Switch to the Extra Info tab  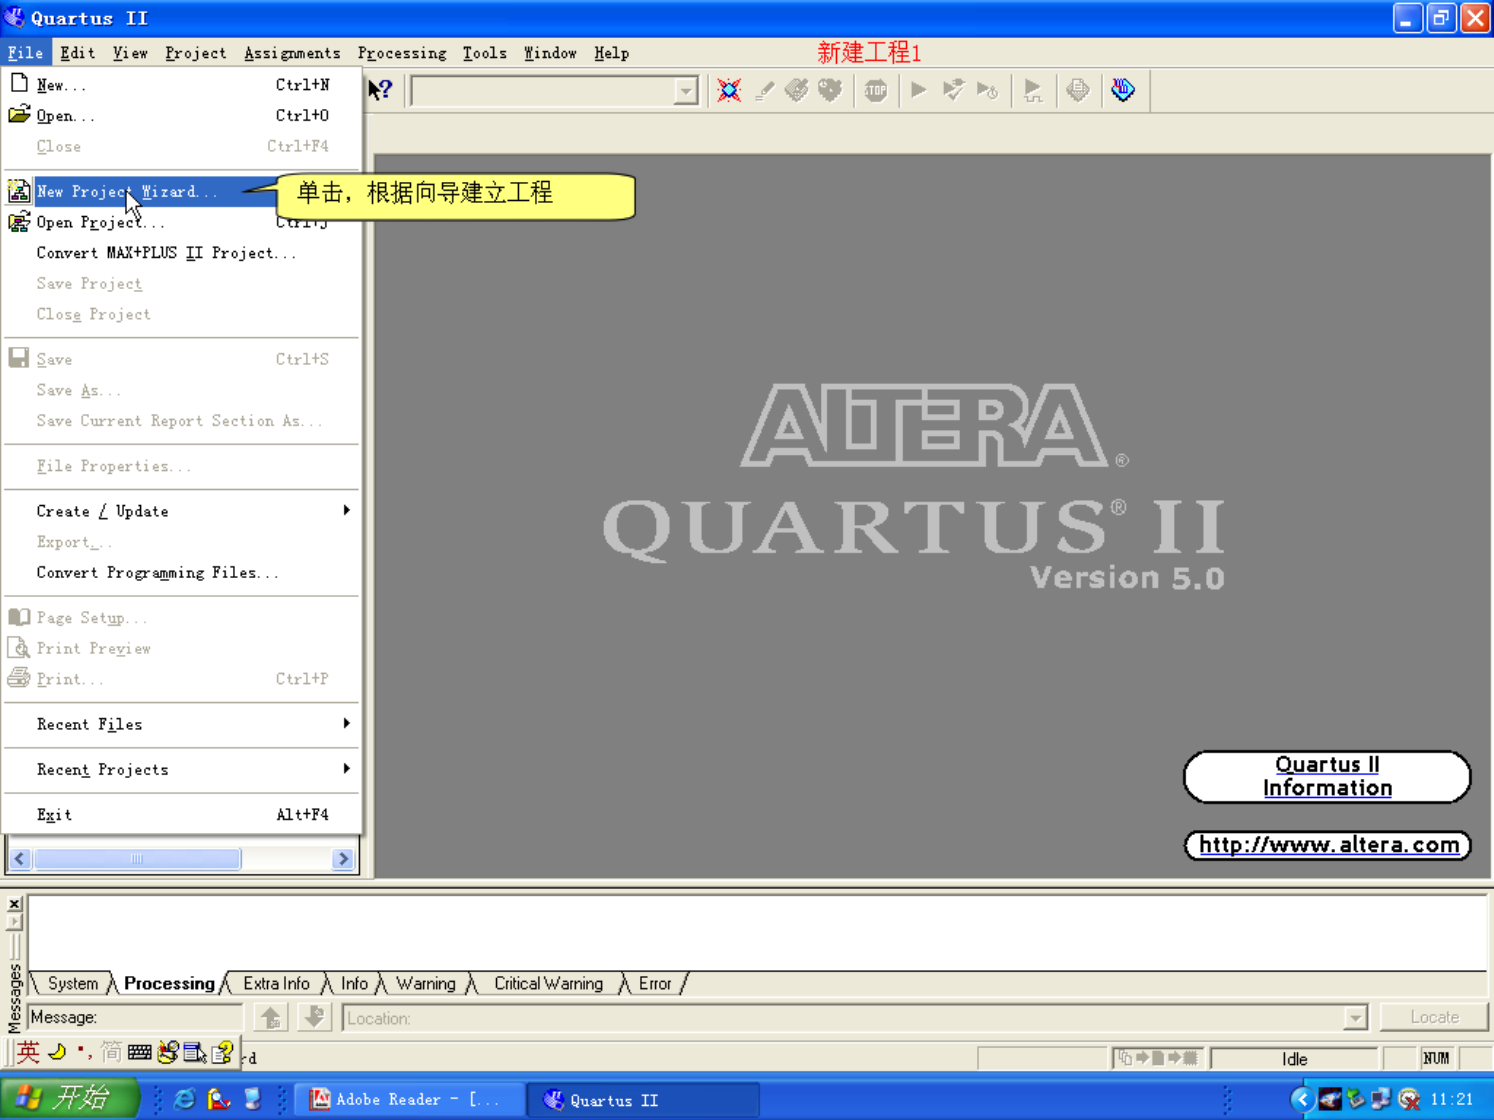(x=276, y=983)
